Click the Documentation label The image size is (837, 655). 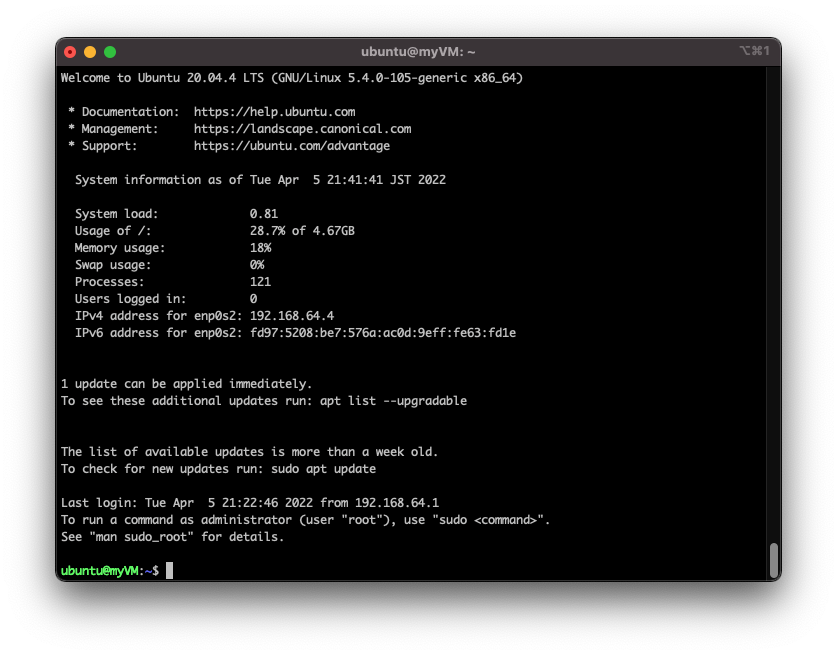130,112
